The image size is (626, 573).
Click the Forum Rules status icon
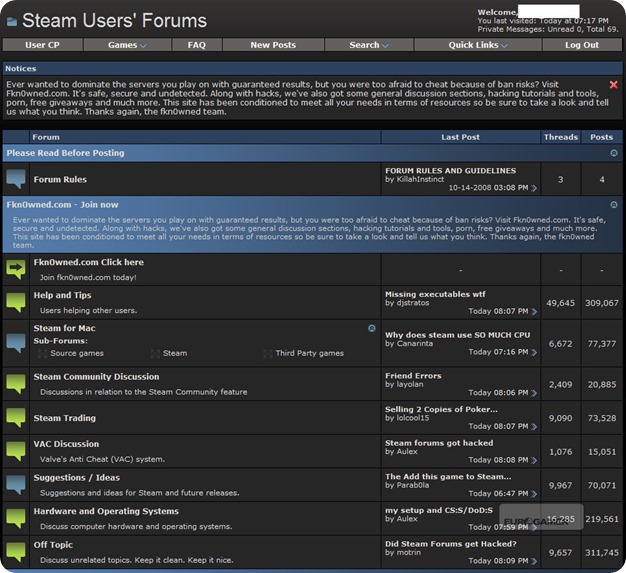click(x=16, y=180)
